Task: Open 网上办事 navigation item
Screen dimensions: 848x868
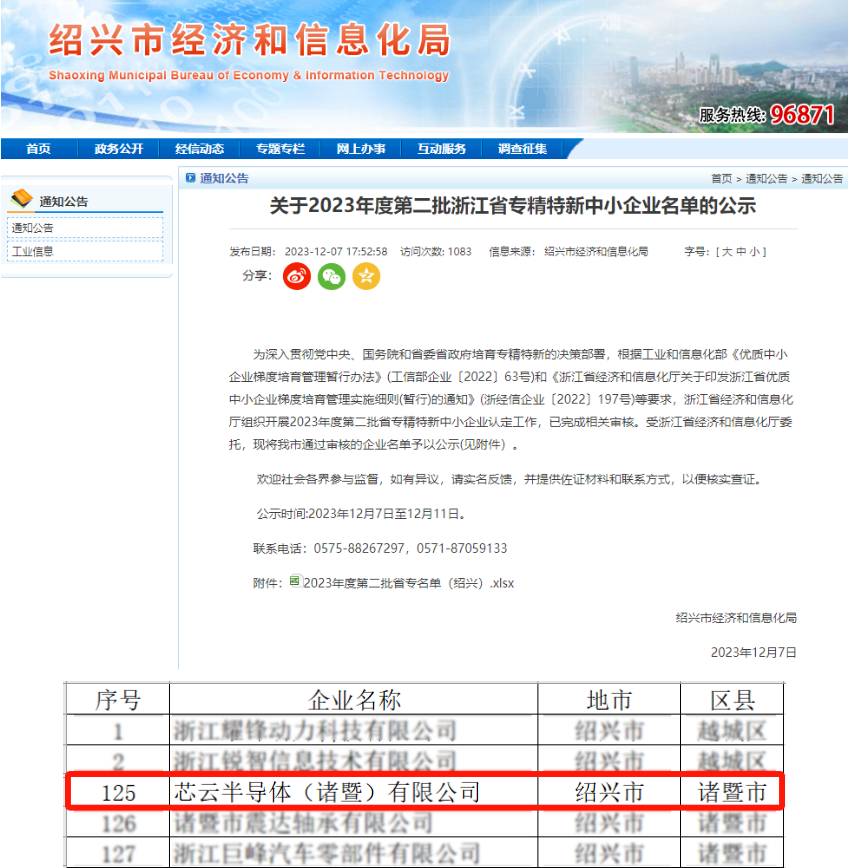Action: pyautogui.click(x=361, y=149)
